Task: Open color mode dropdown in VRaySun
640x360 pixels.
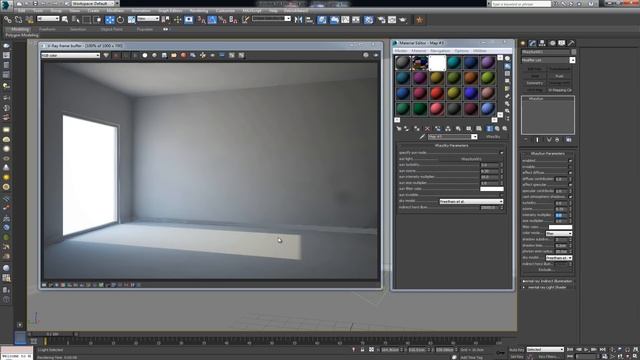Action: (x=559, y=233)
